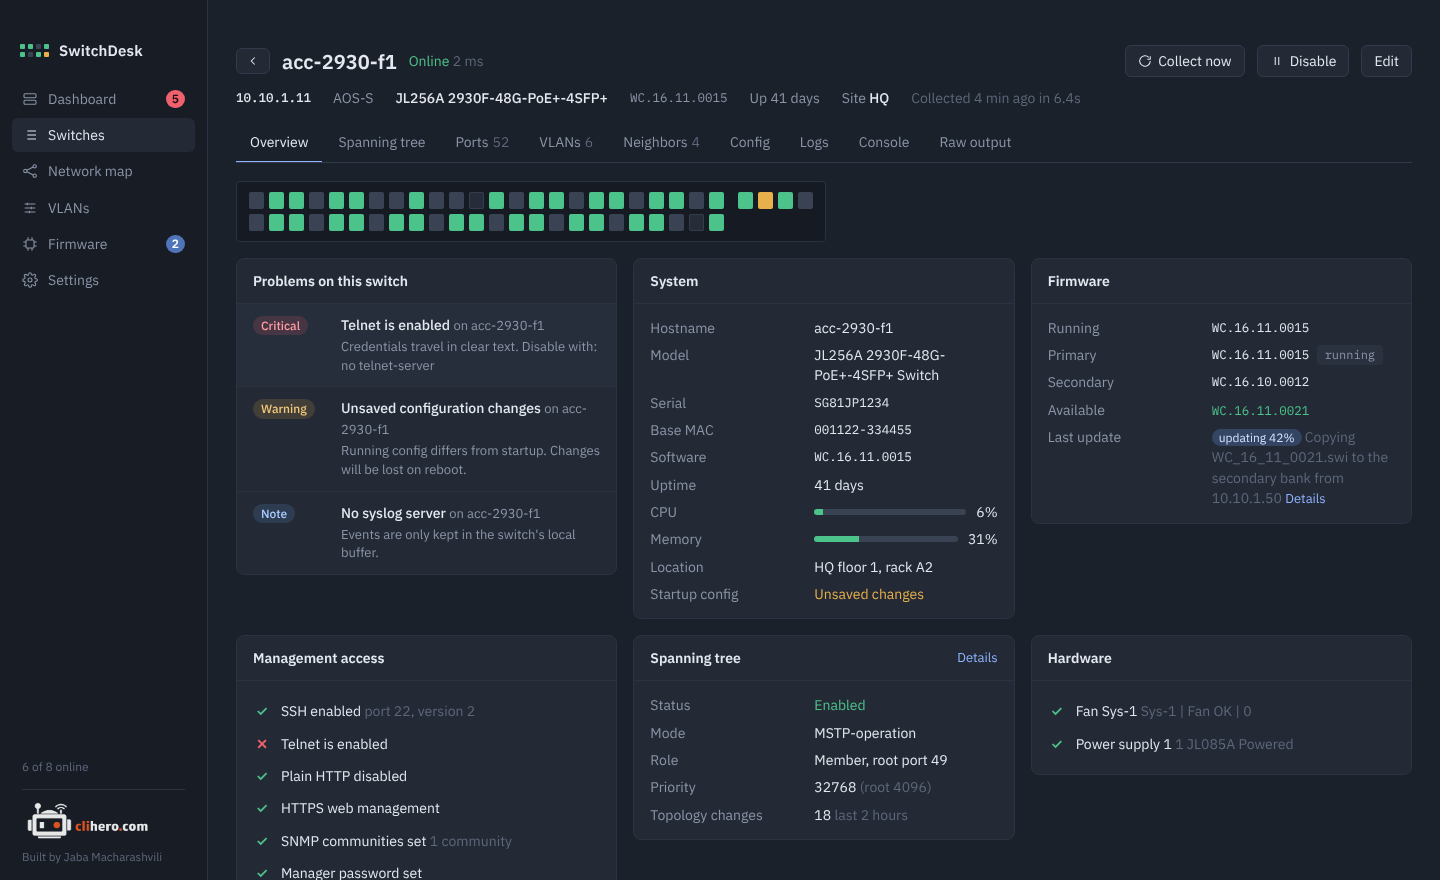Viewport: 1440px width, 880px height.
Task: Select the Neighbors tab
Action: click(661, 142)
